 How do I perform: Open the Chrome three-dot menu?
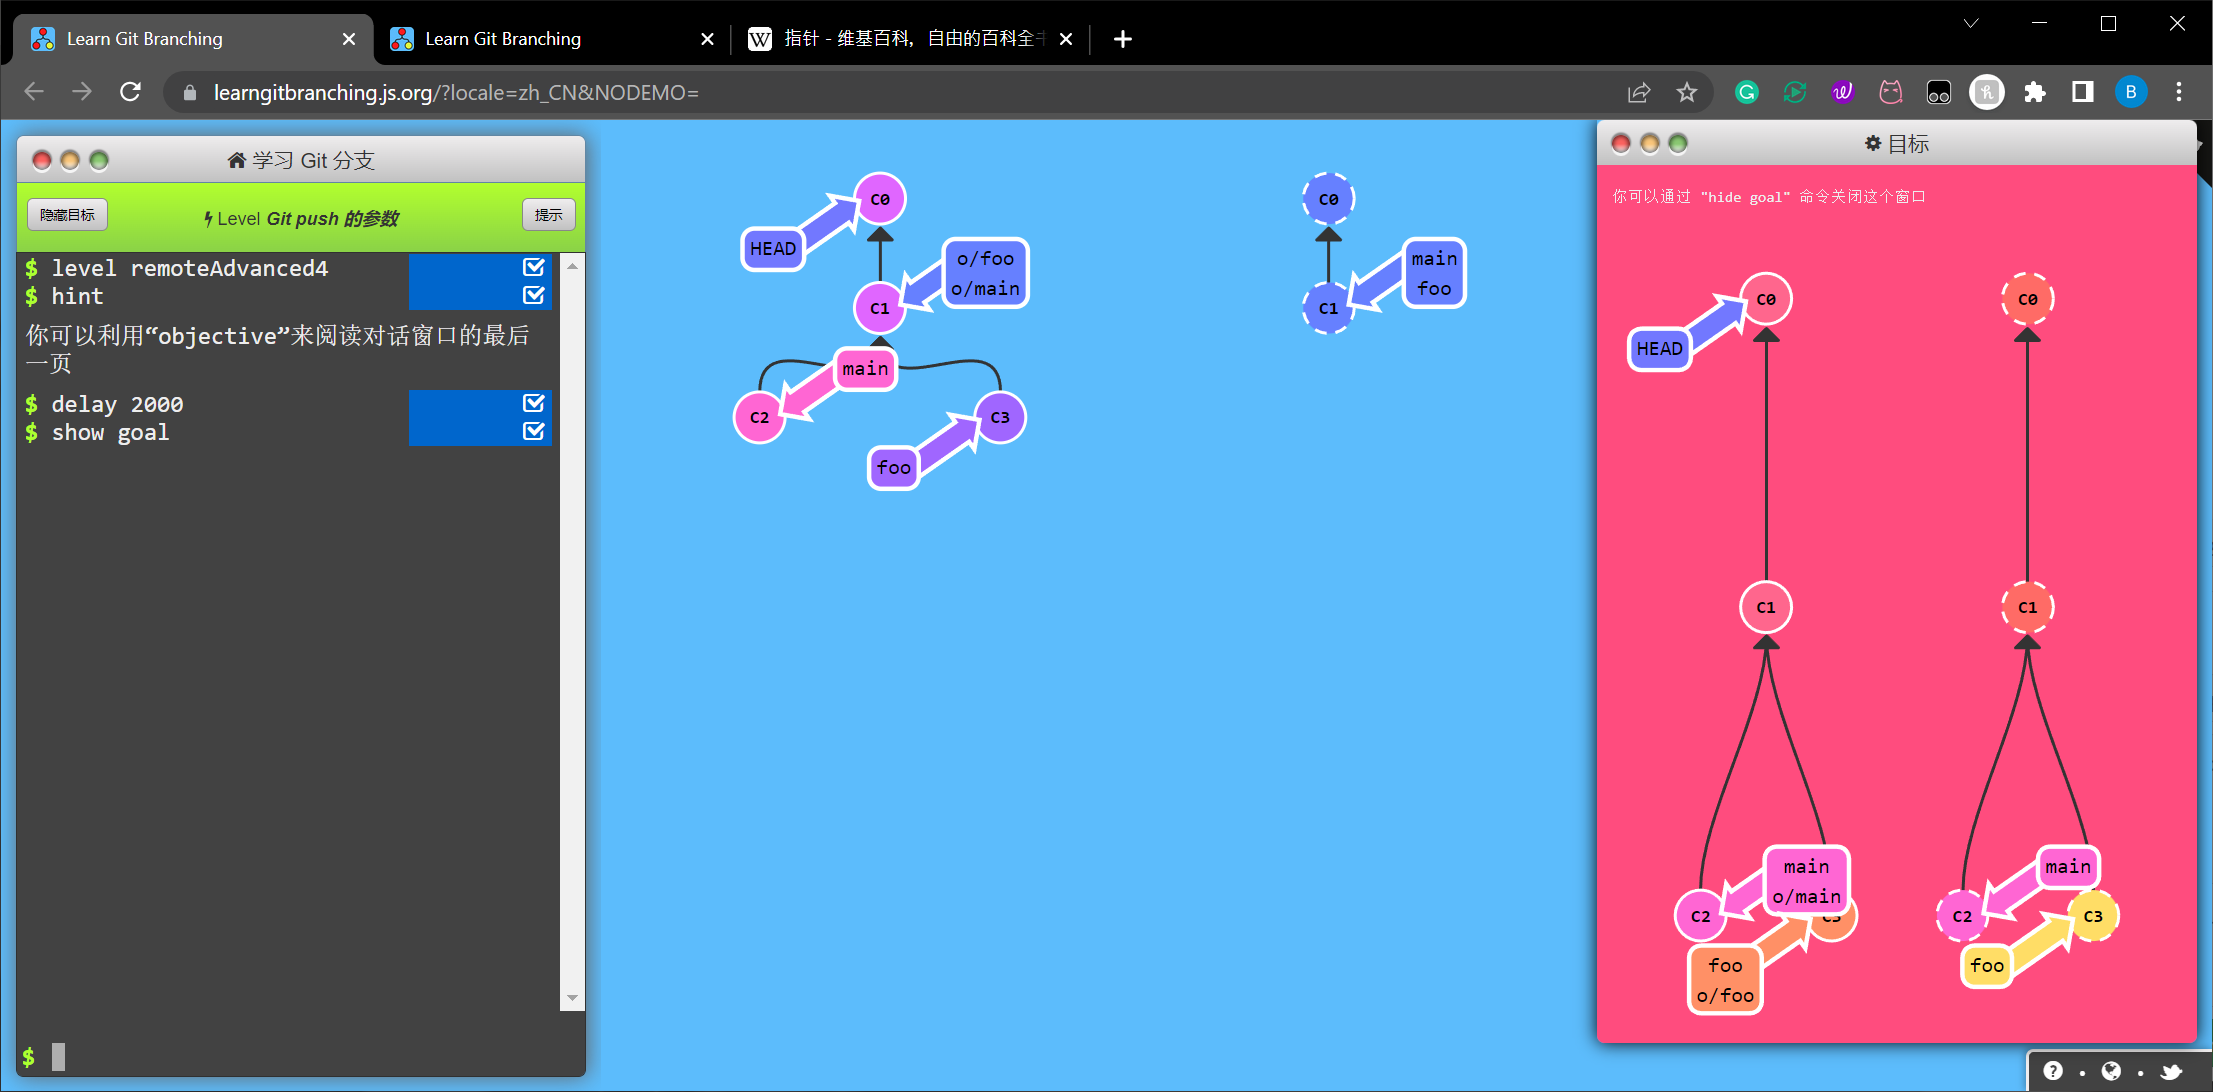pyautogui.click(x=2179, y=92)
